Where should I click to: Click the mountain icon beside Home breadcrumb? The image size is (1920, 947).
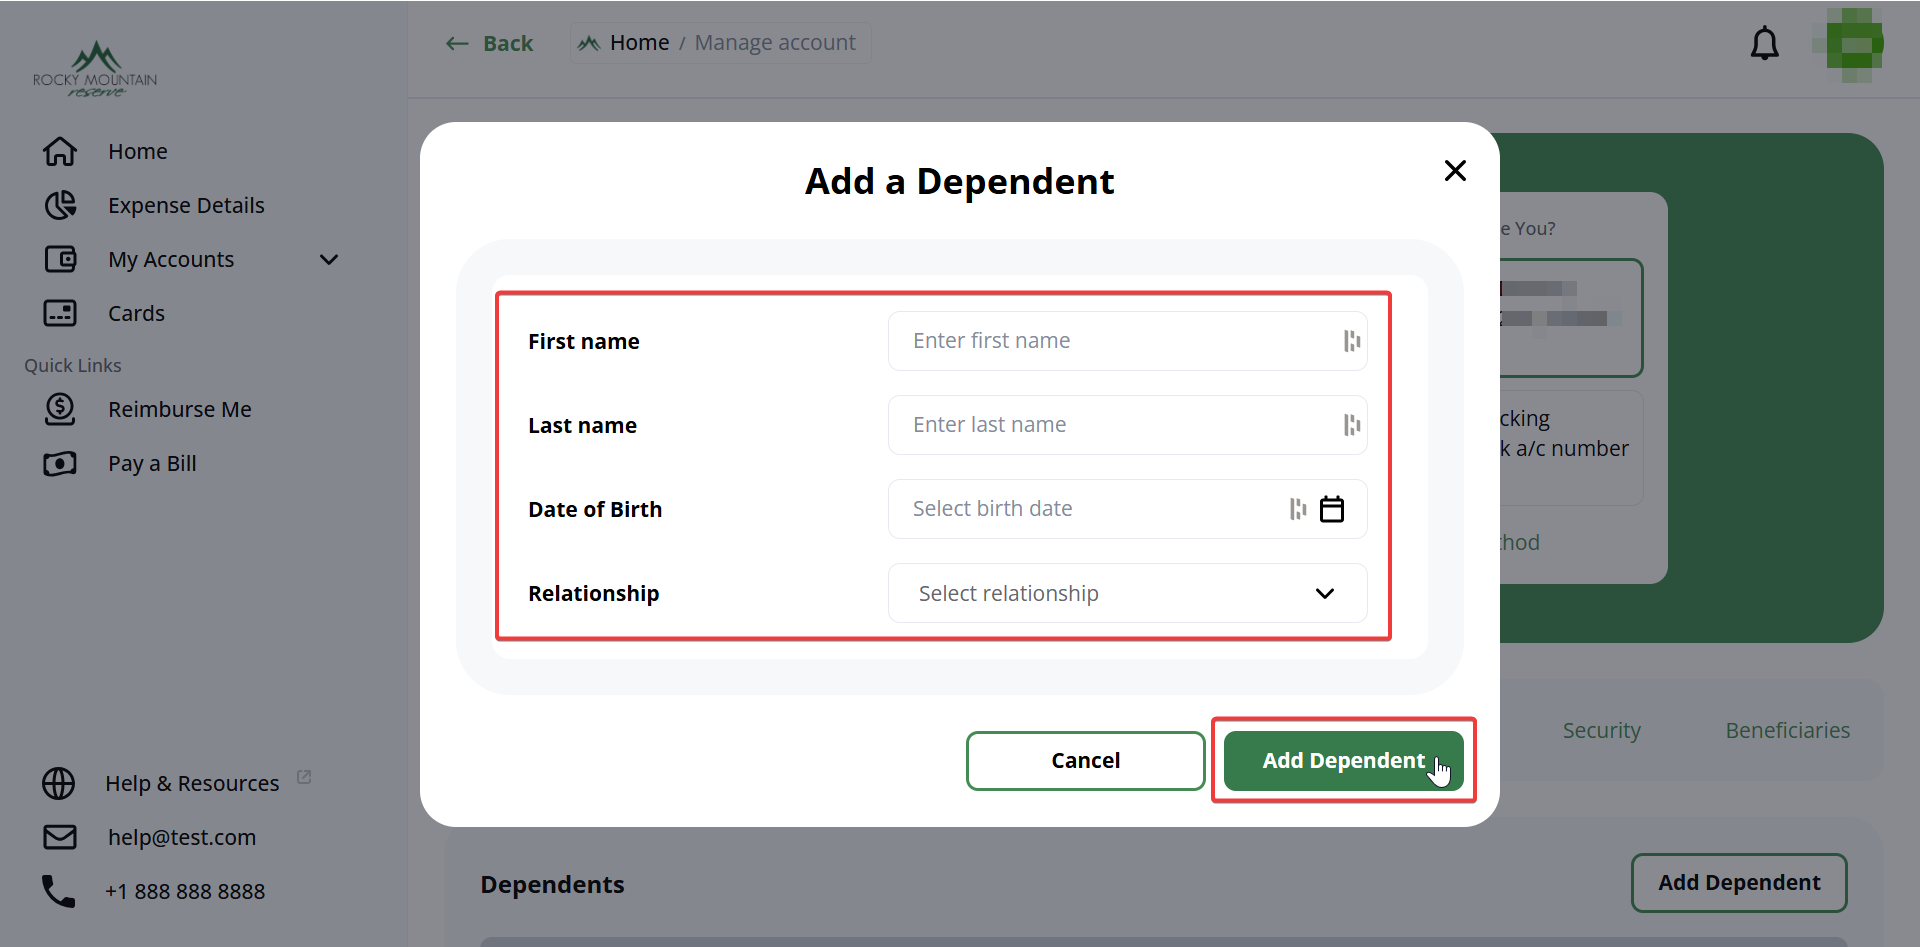tap(589, 43)
